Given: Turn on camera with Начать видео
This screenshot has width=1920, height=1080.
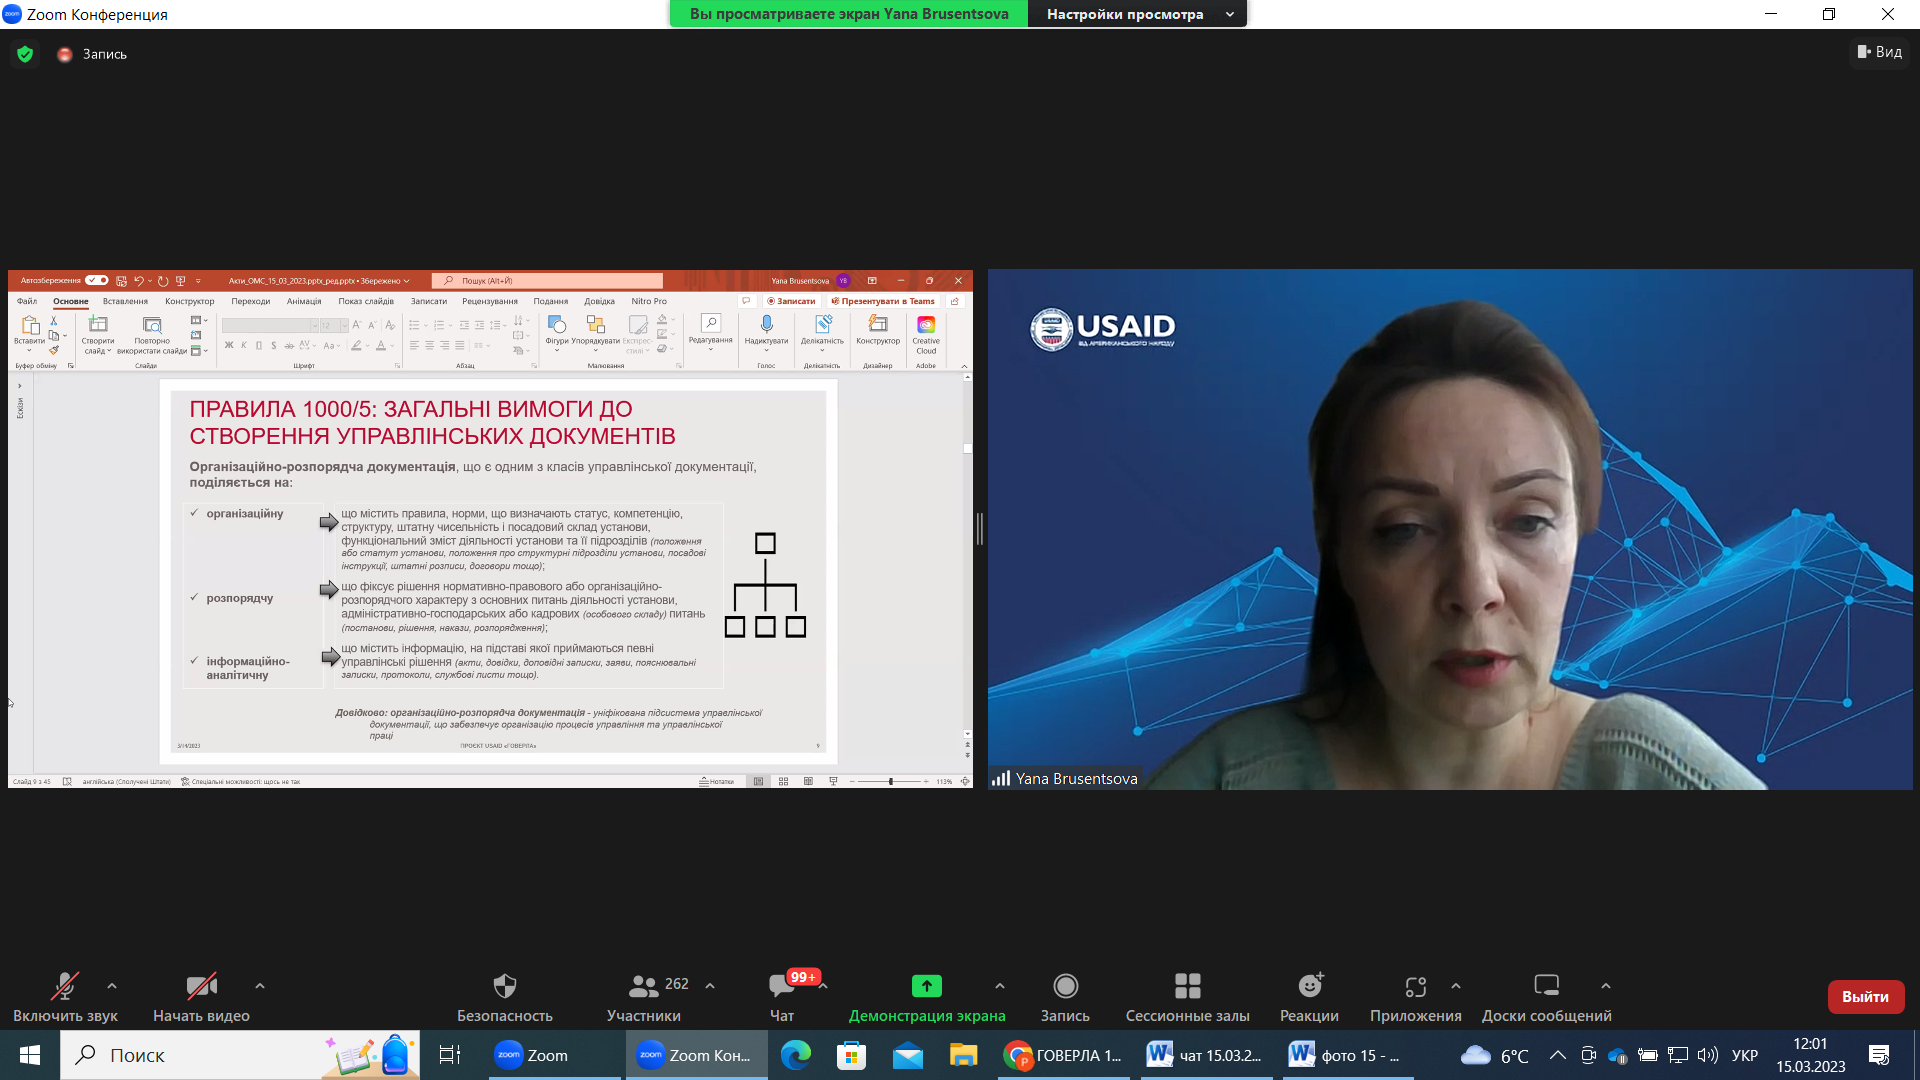Looking at the screenshot, I should tap(201, 987).
